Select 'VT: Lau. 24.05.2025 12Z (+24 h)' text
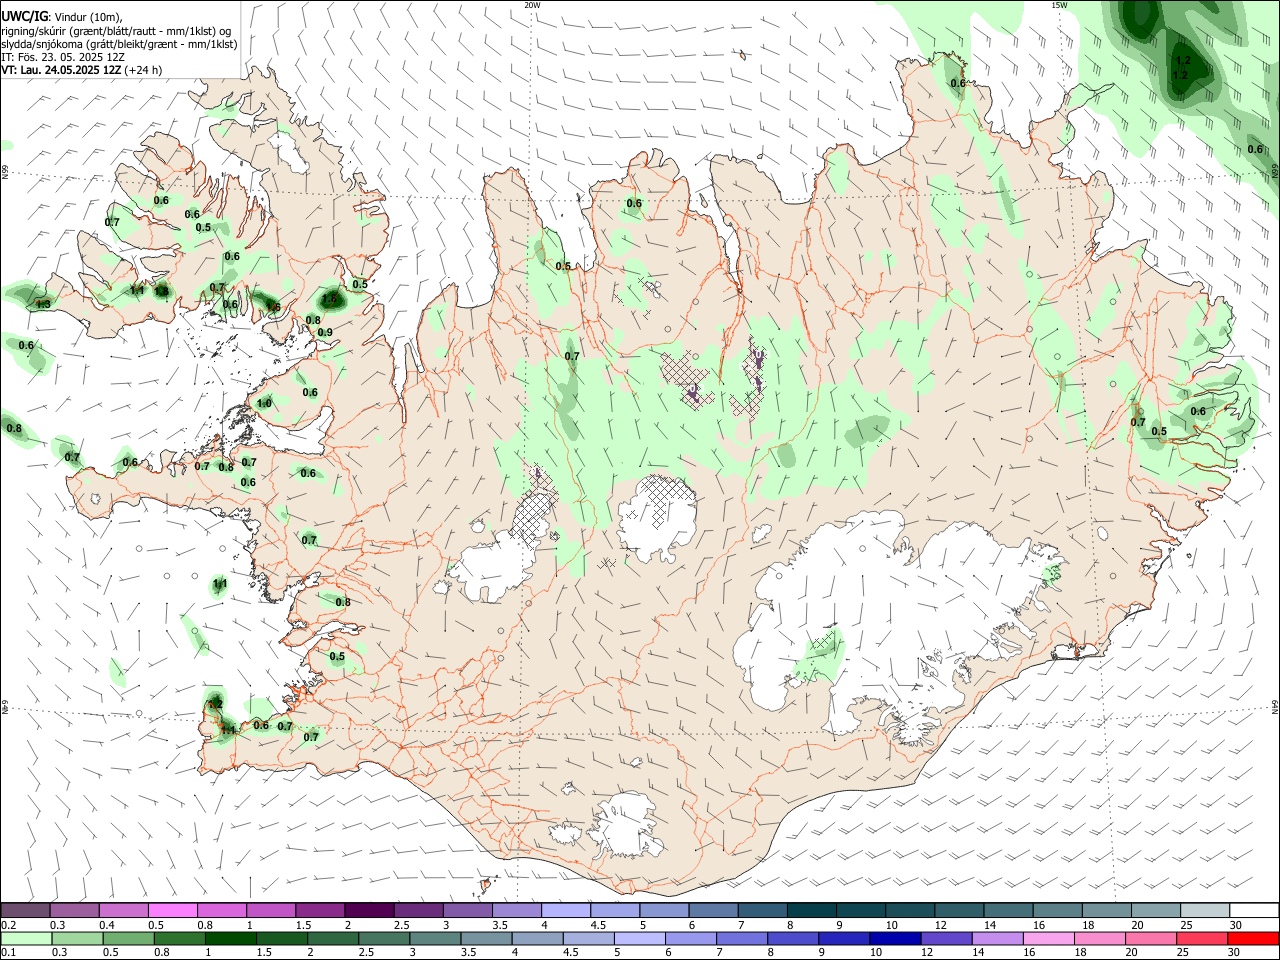The height and width of the screenshot is (960, 1280). pyautogui.click(x=82, y=70)
